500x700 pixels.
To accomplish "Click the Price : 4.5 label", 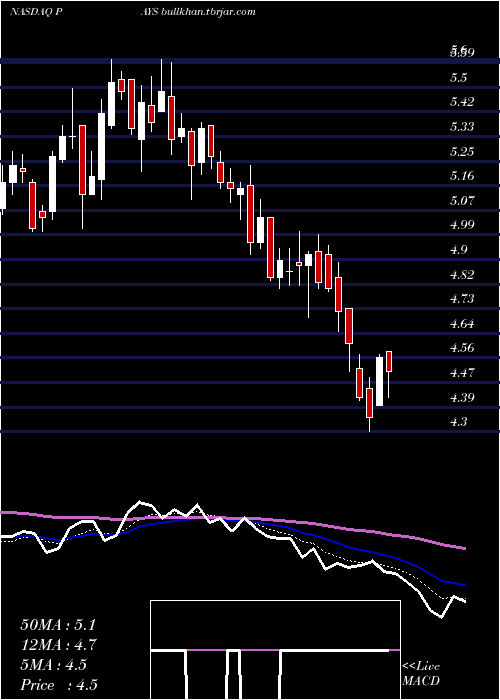I will pyautogui.click(x=58, y=685).
